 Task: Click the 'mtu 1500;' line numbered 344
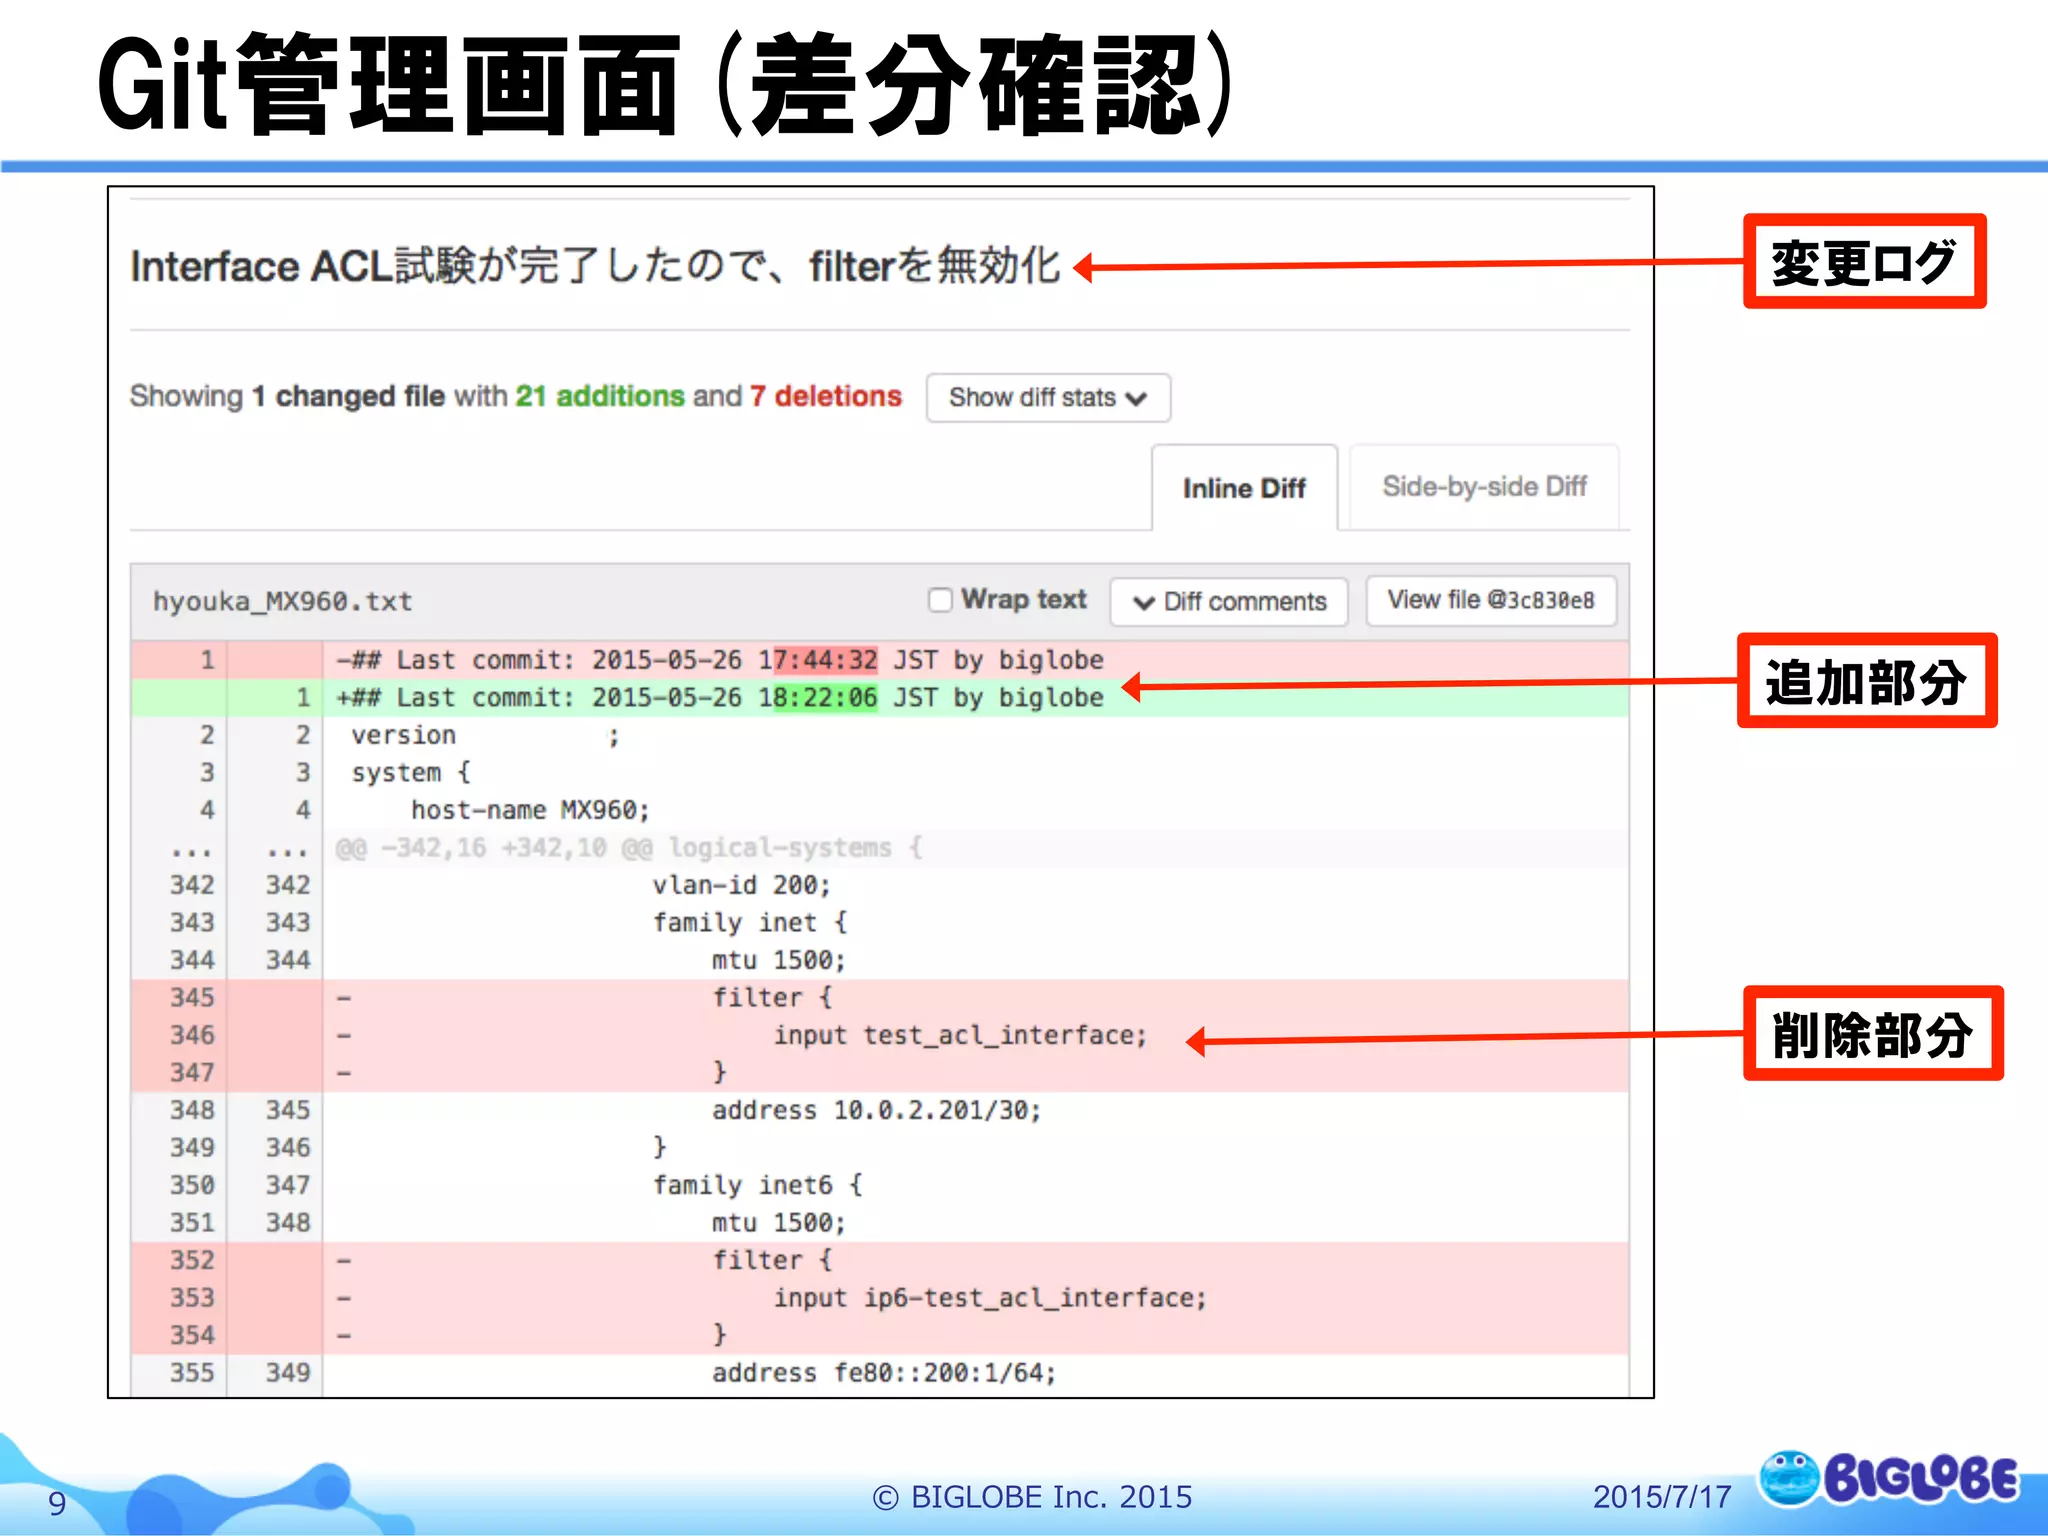pos(880,960)
